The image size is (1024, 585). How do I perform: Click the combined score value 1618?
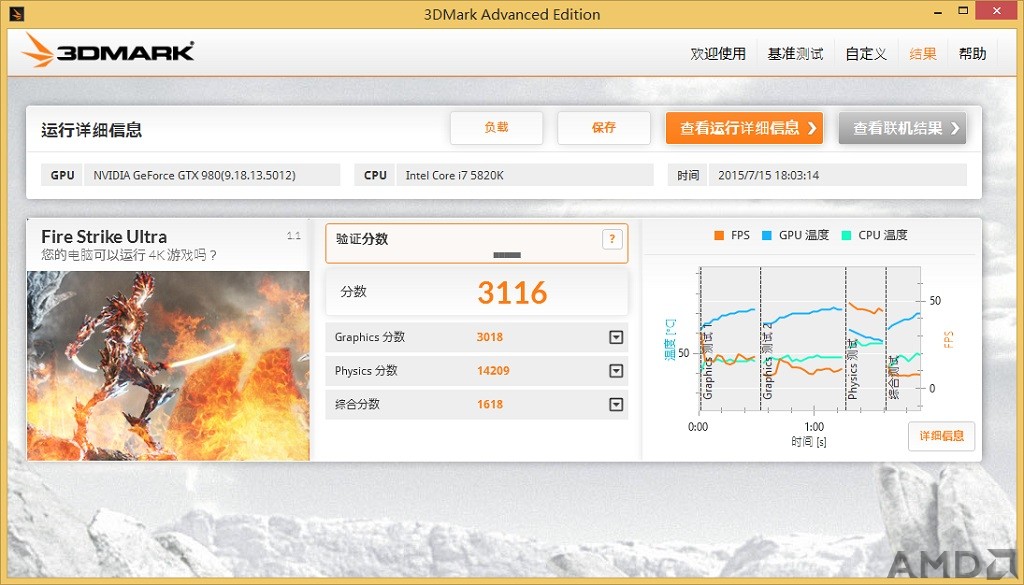pyautogui.click(x=490, y=405)
